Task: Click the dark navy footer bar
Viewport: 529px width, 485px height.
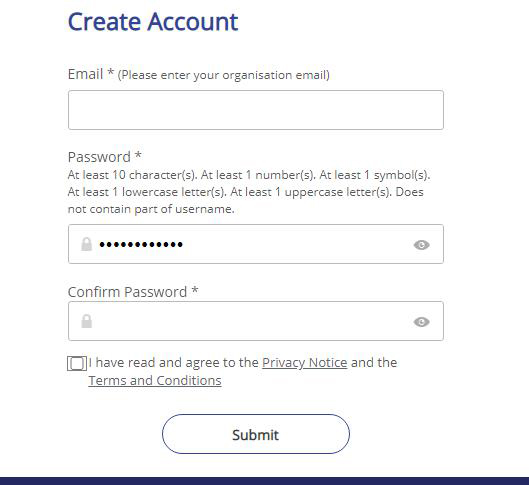Action: pyautogui.click(x=264, y=481)
